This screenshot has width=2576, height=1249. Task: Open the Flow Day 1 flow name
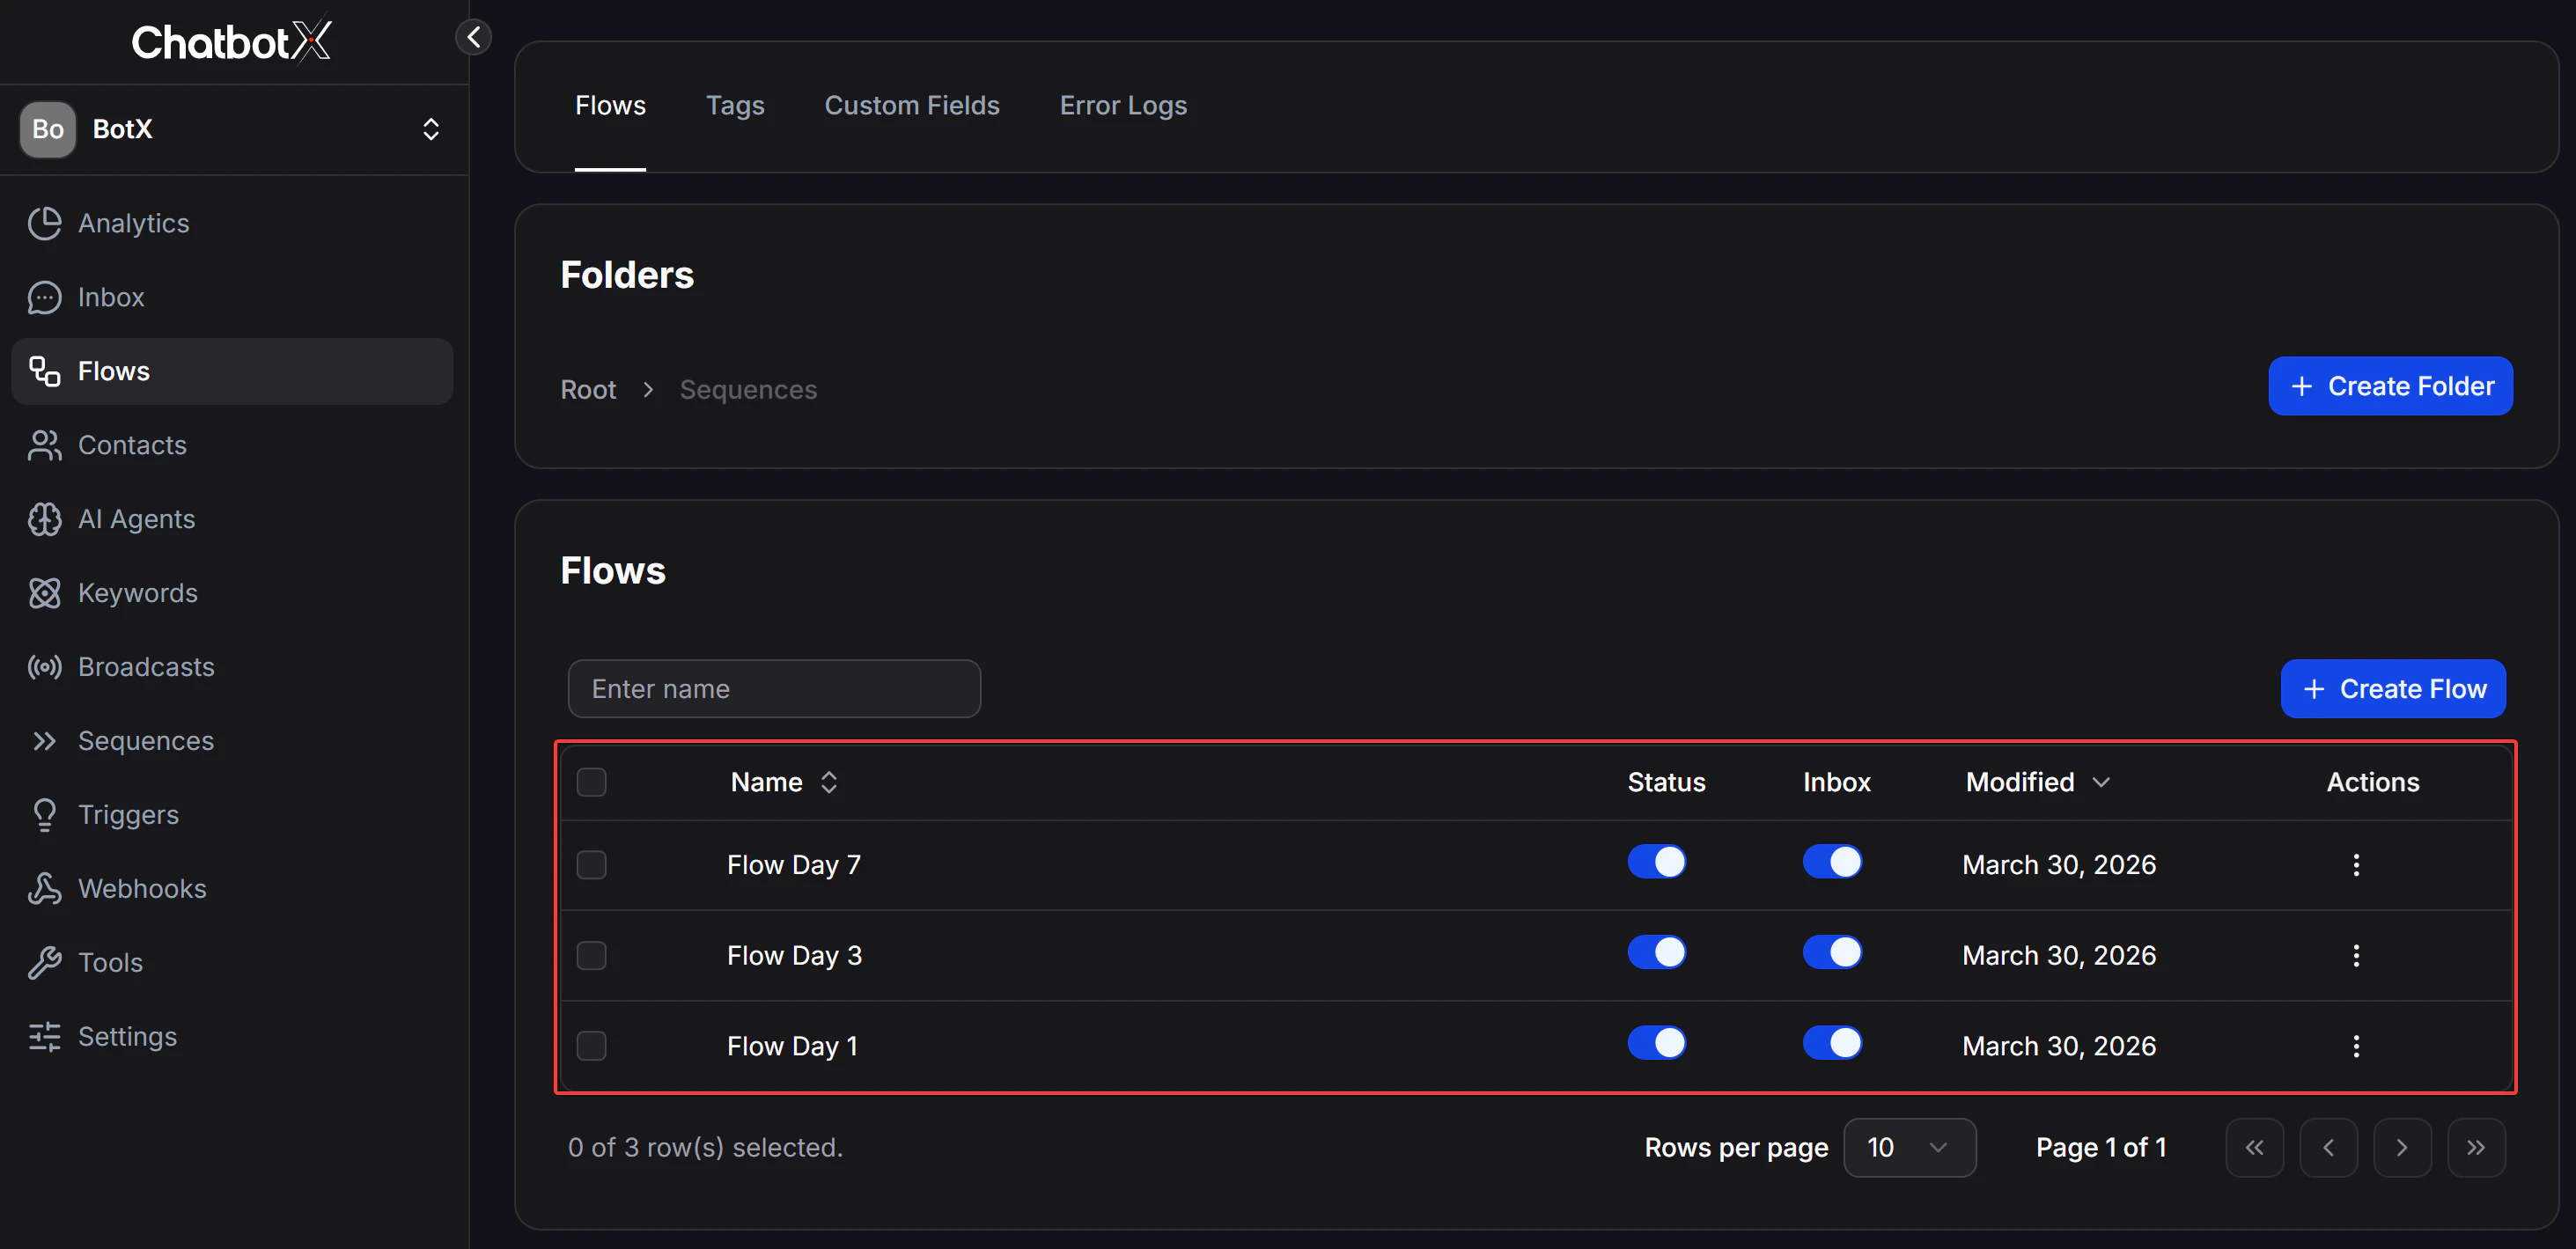(x=792, y=1046)
